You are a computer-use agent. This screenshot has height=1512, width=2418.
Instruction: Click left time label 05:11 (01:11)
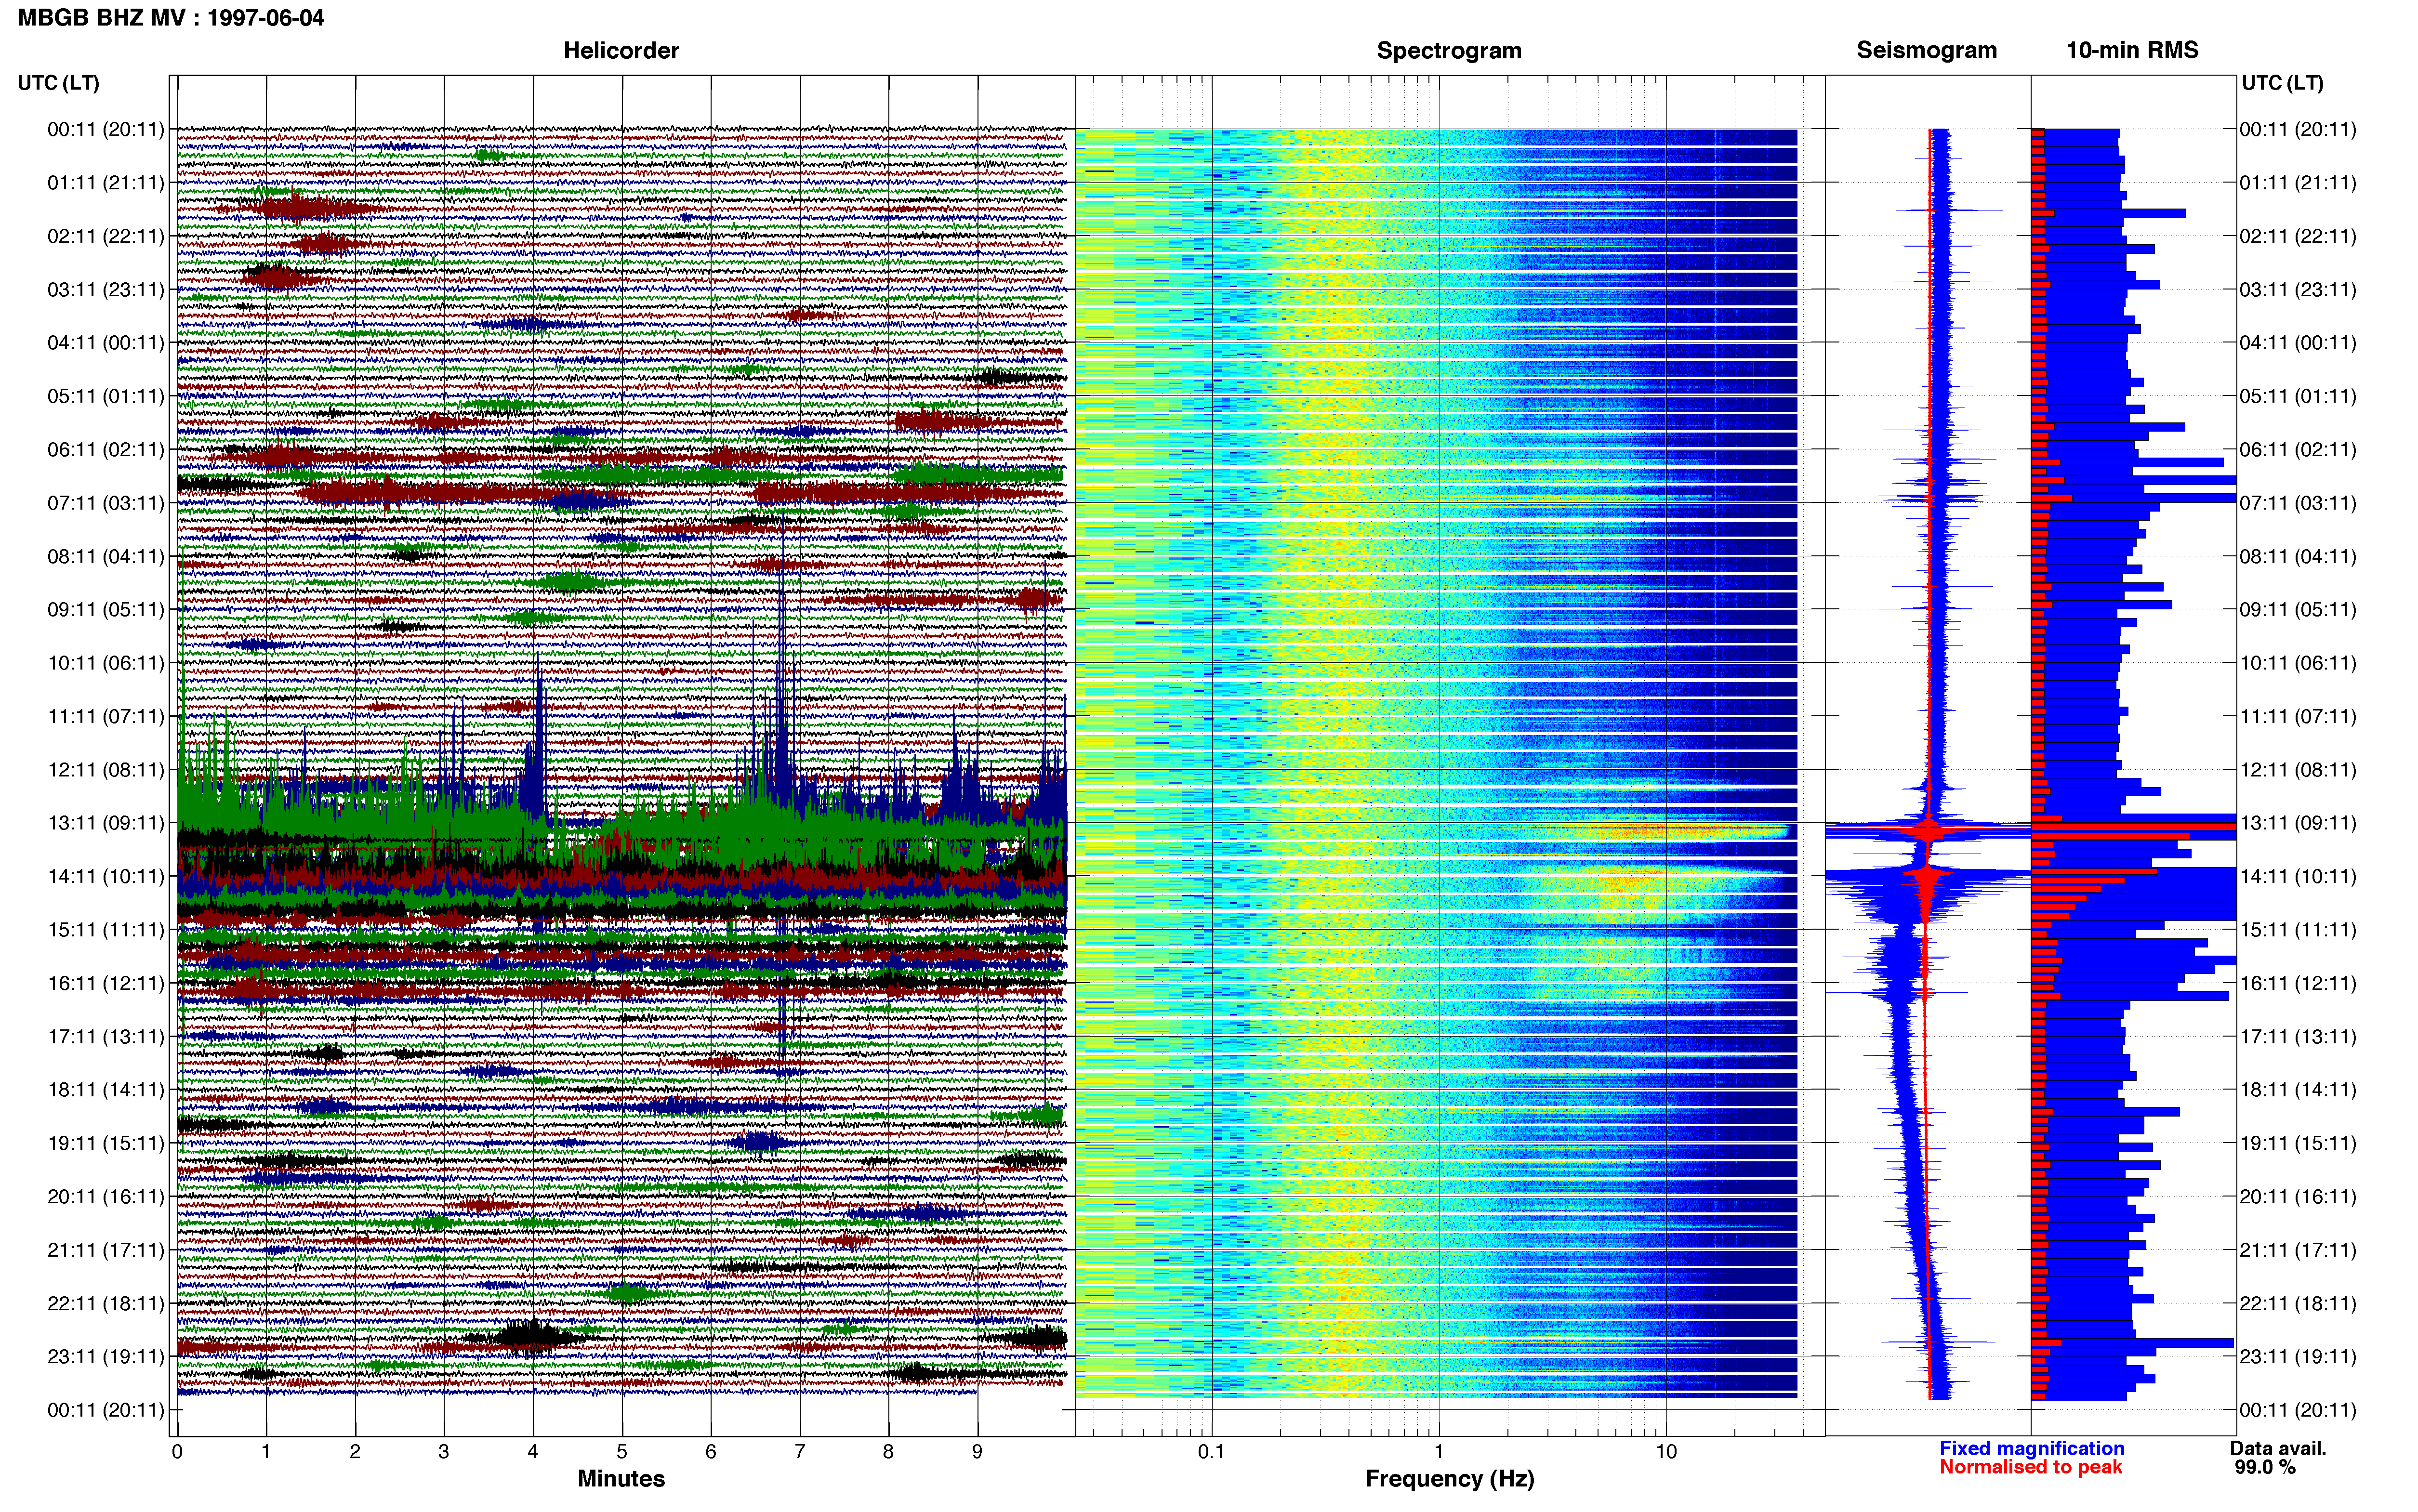coord(106,396)
